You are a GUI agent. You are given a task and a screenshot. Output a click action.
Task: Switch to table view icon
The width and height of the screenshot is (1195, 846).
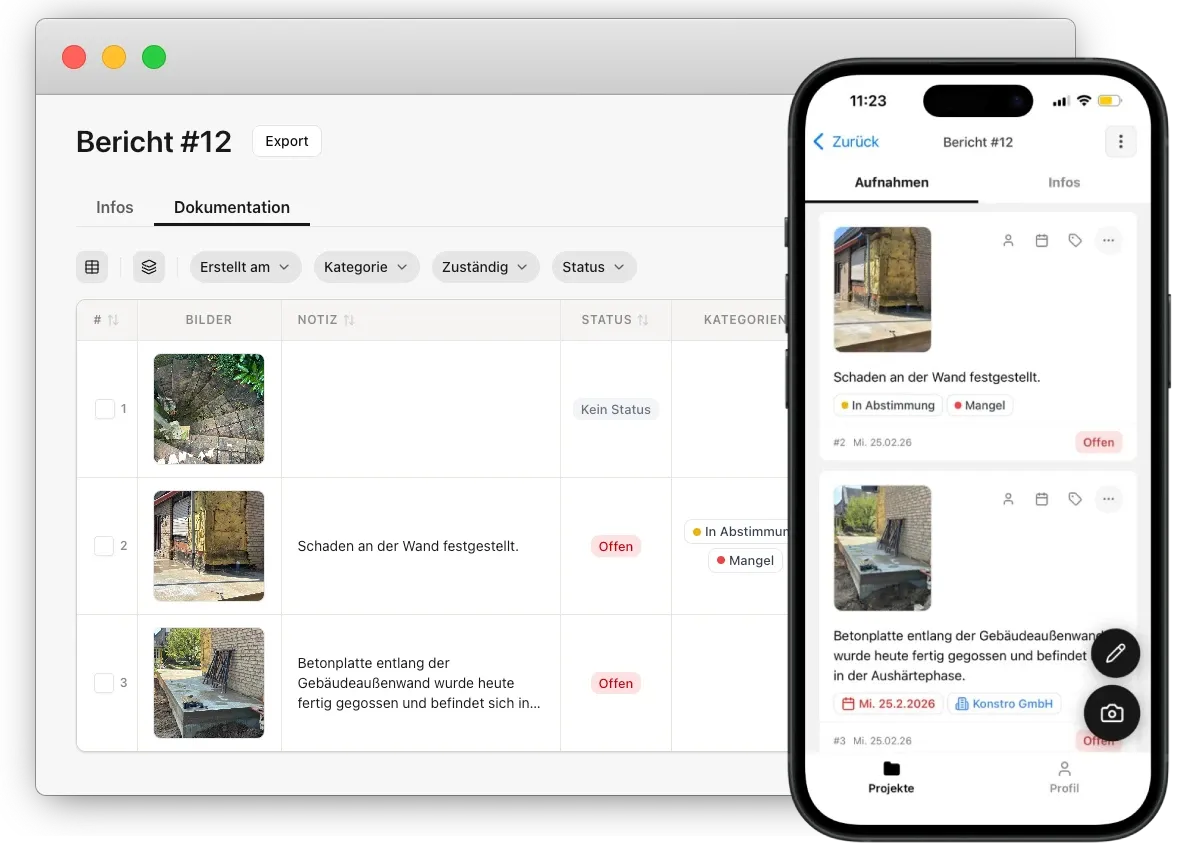coord(92,267)
